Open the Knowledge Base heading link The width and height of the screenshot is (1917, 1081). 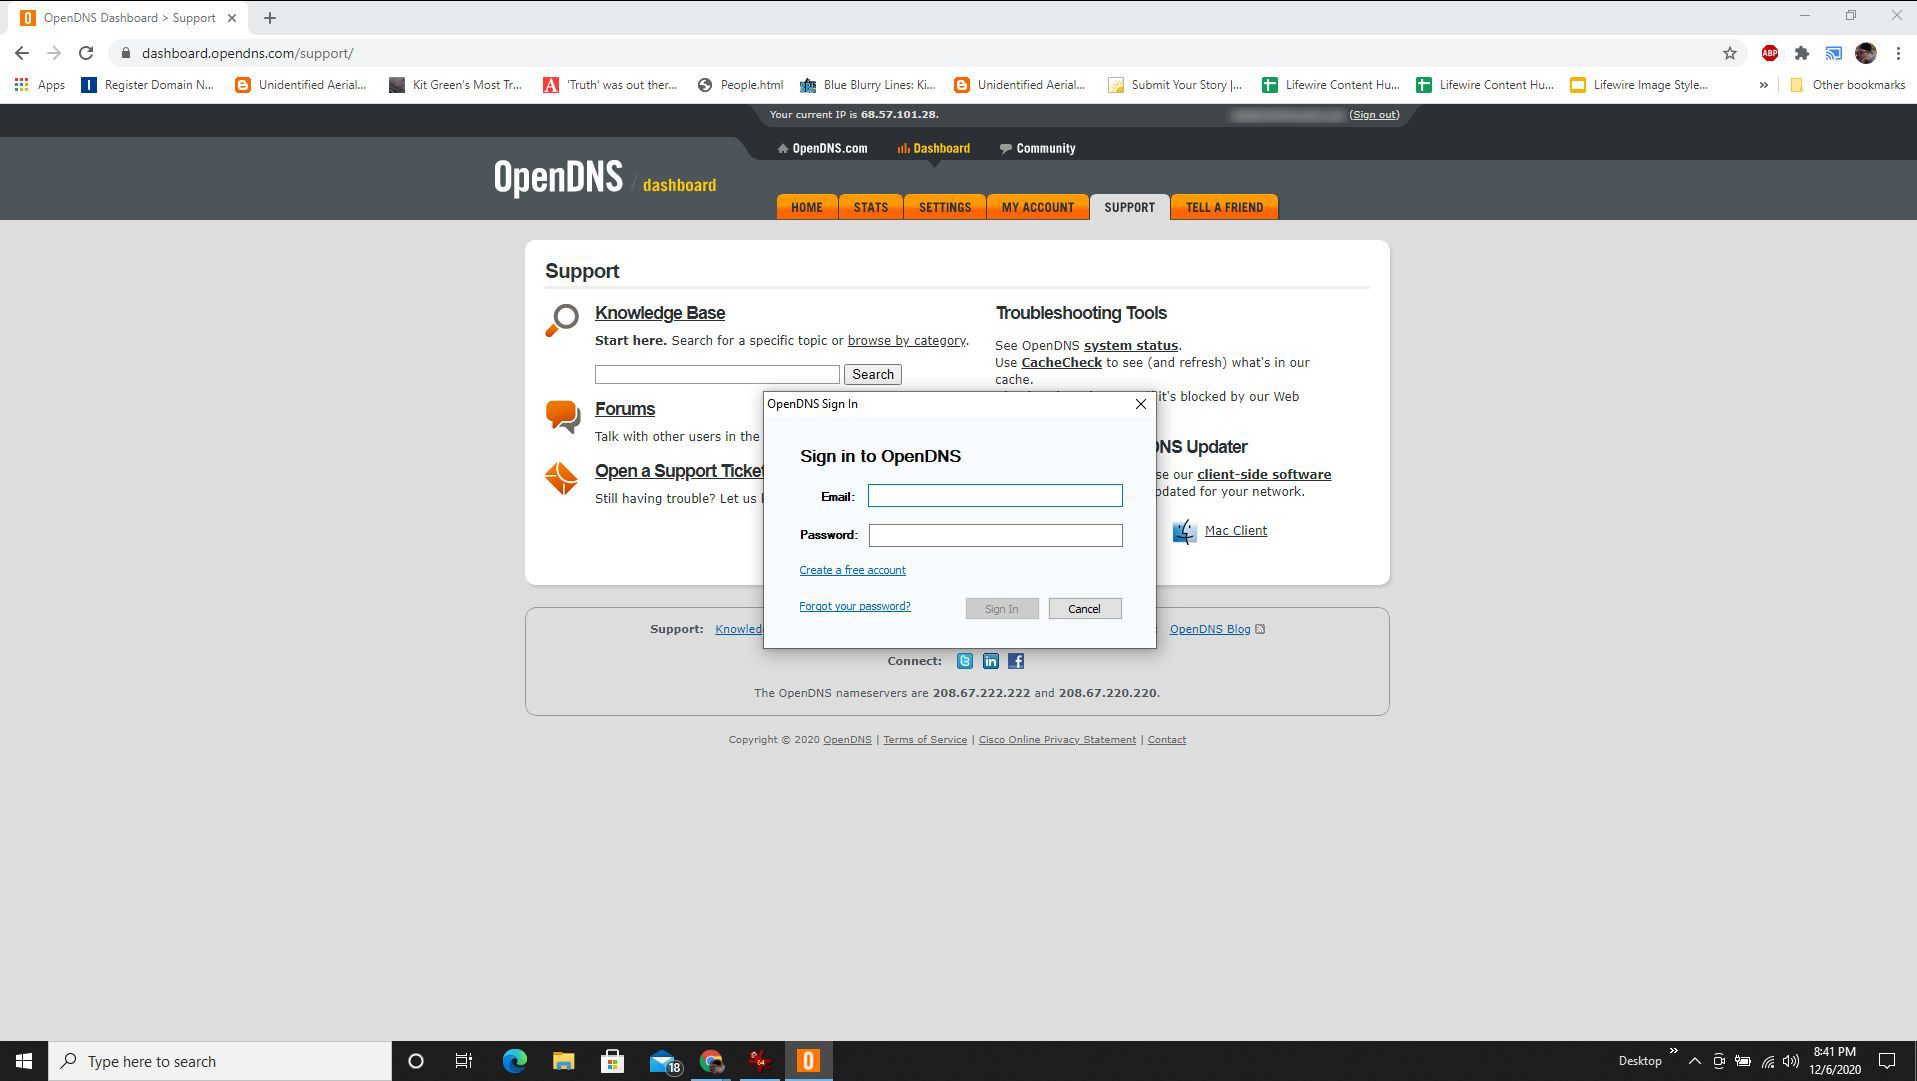click(x=660, y=313)
